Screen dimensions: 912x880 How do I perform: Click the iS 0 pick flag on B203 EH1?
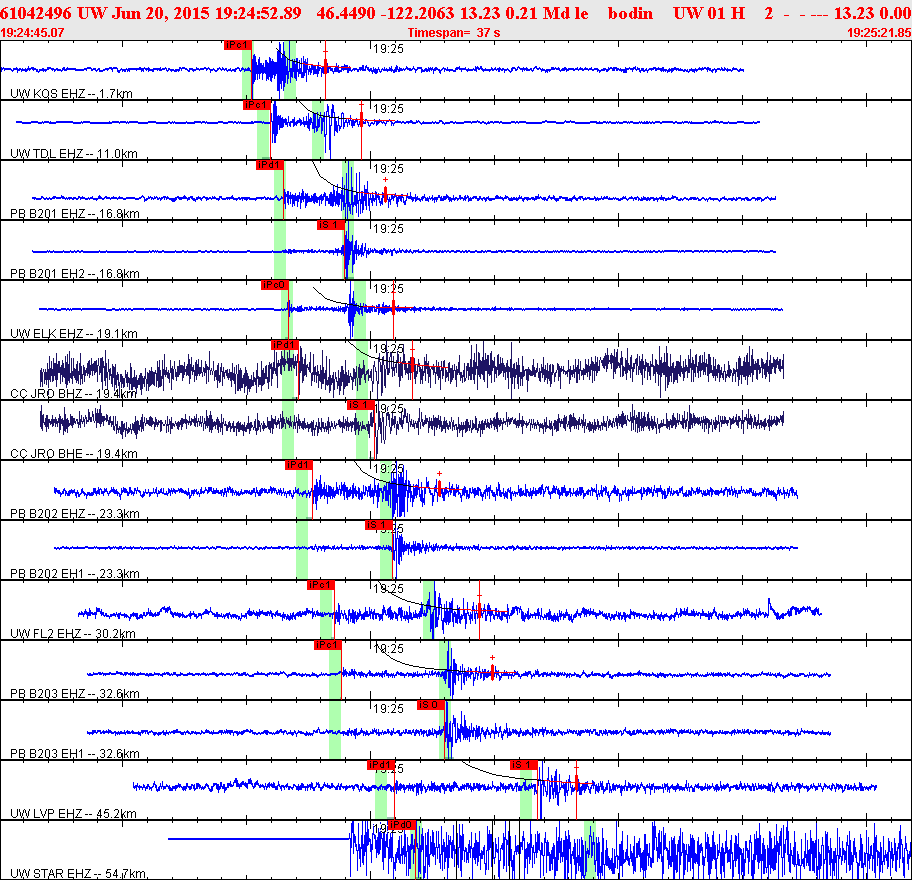pyautogui.click(x=431, y=705)
